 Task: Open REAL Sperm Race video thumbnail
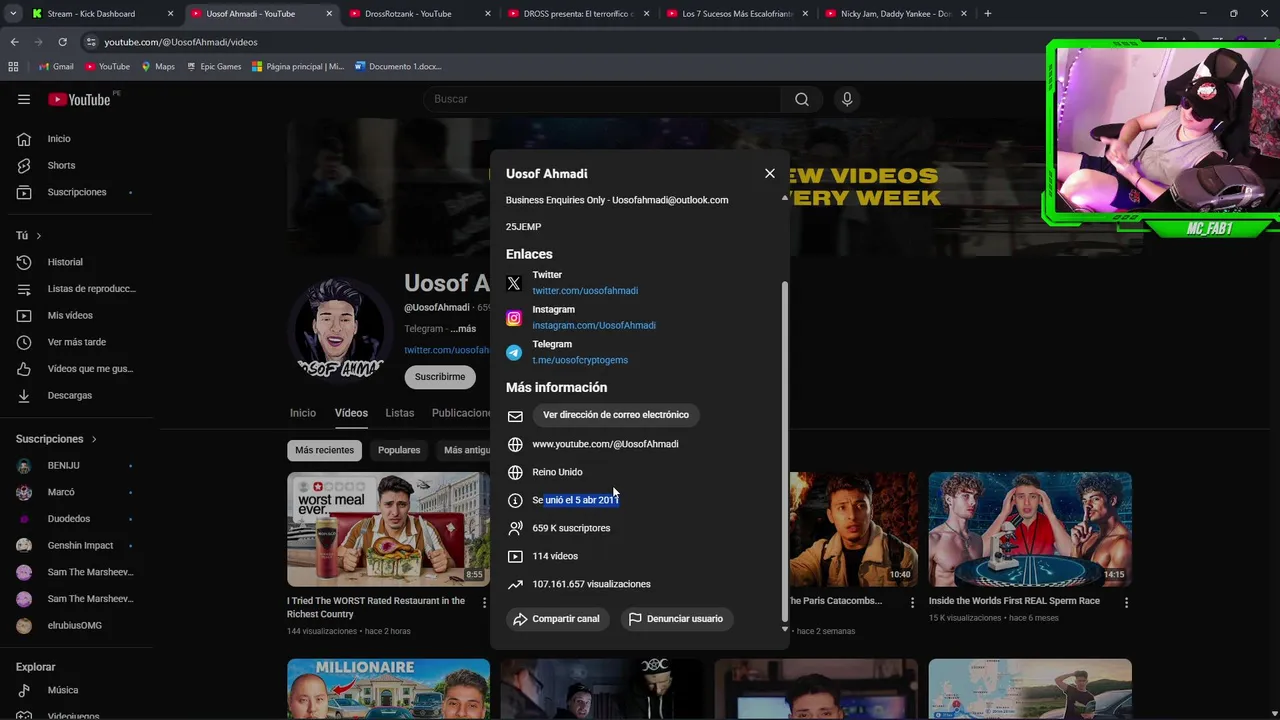(x=1030, y=529)
